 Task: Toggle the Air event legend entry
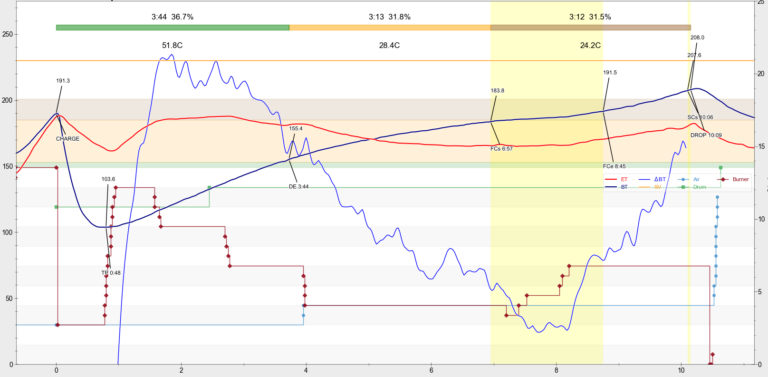tap(689, 180)
